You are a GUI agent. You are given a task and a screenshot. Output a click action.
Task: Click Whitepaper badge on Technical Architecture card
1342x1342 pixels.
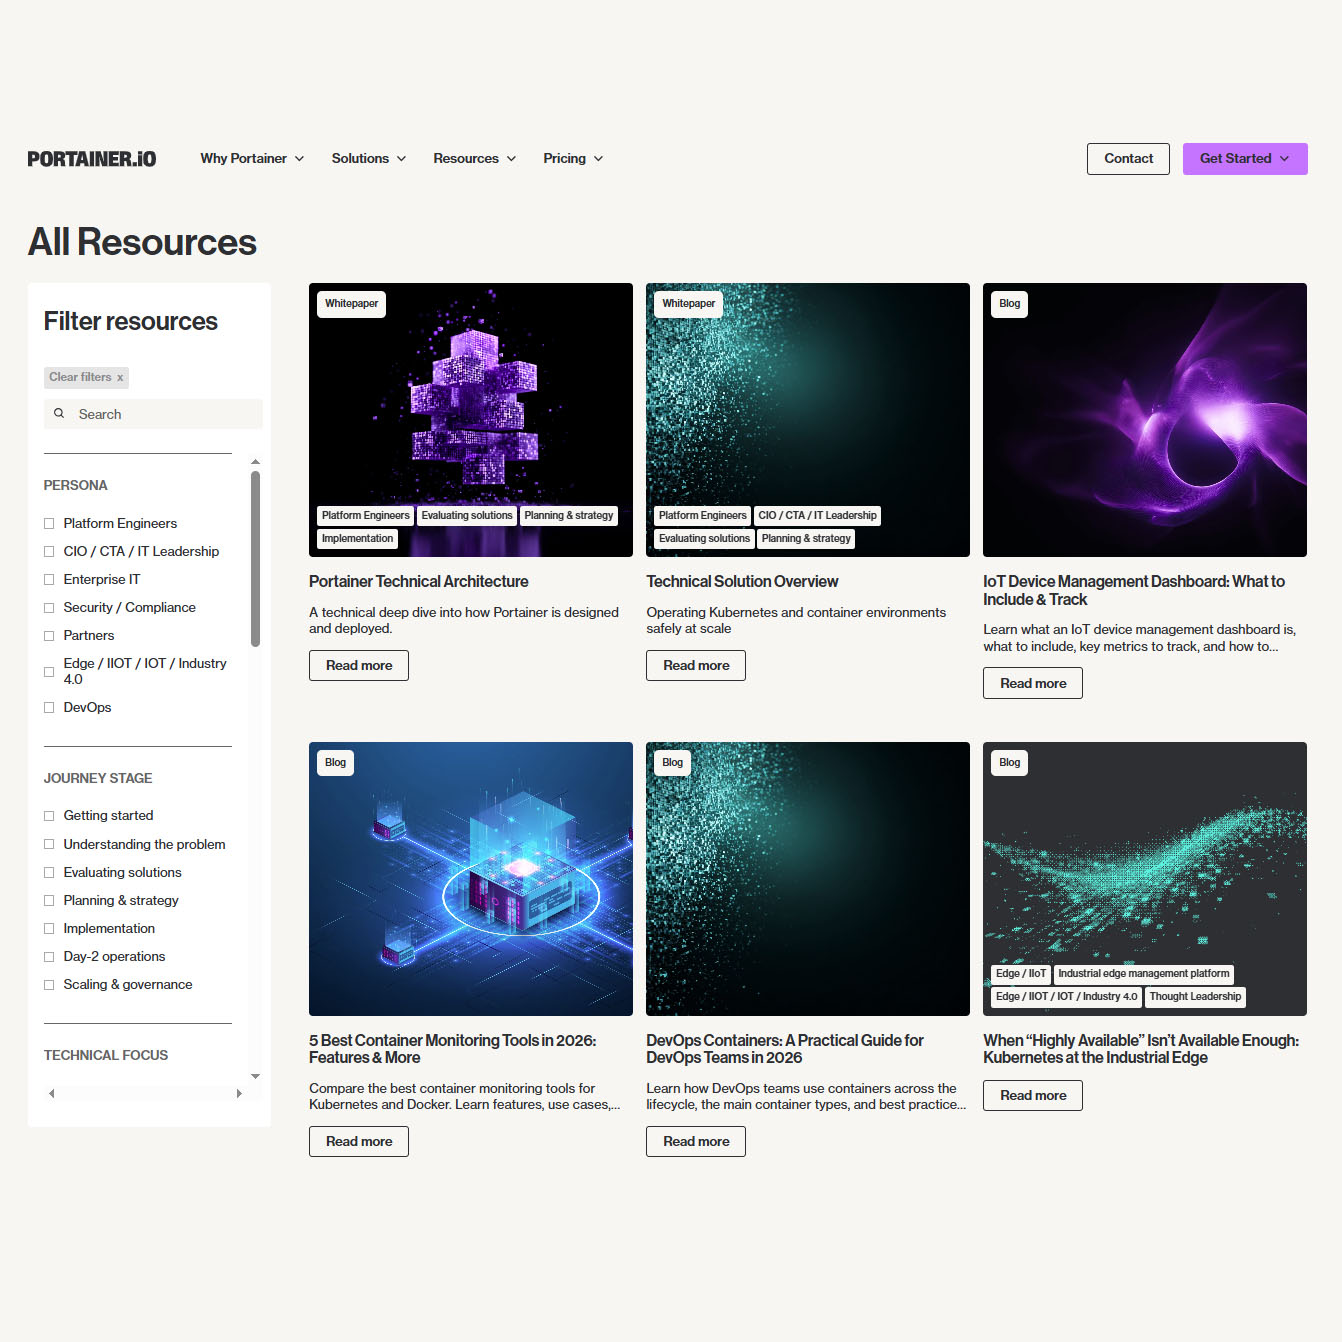point(351,304)
